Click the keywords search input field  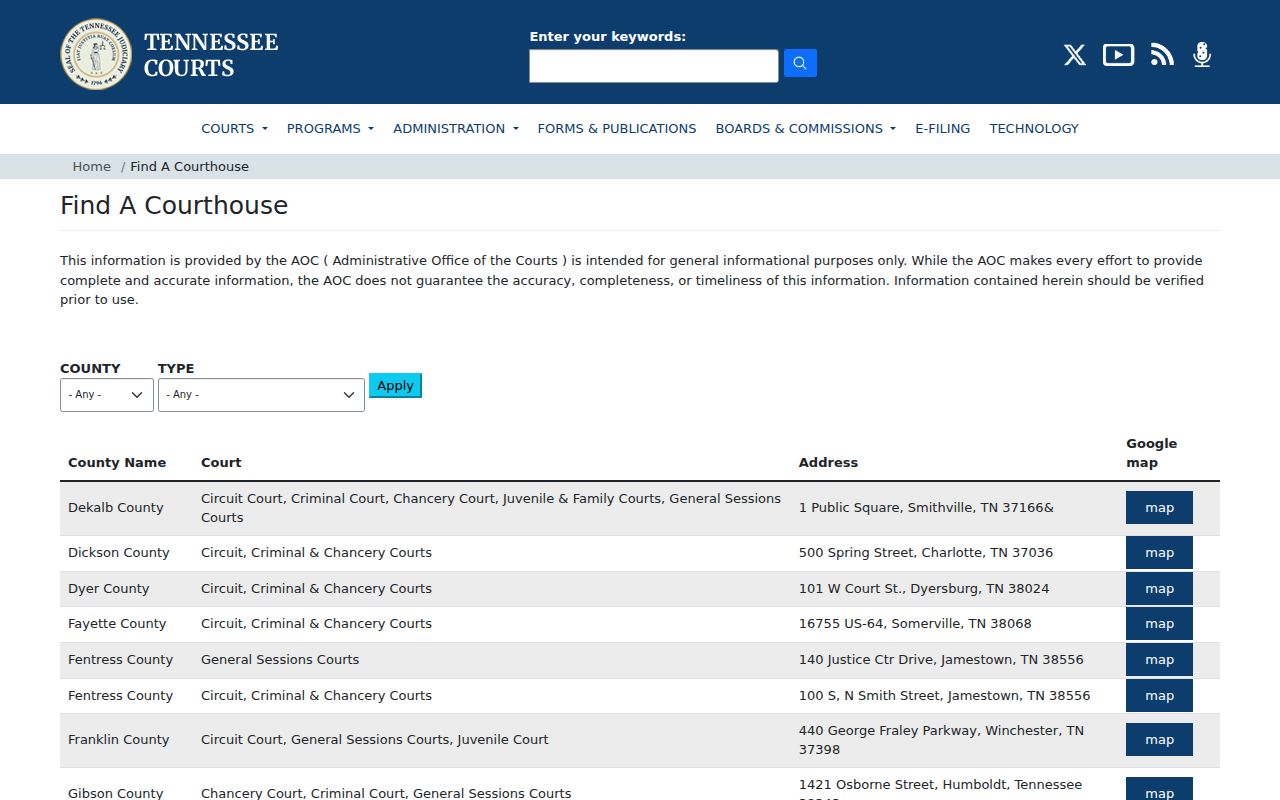click(x=654, y=66)
